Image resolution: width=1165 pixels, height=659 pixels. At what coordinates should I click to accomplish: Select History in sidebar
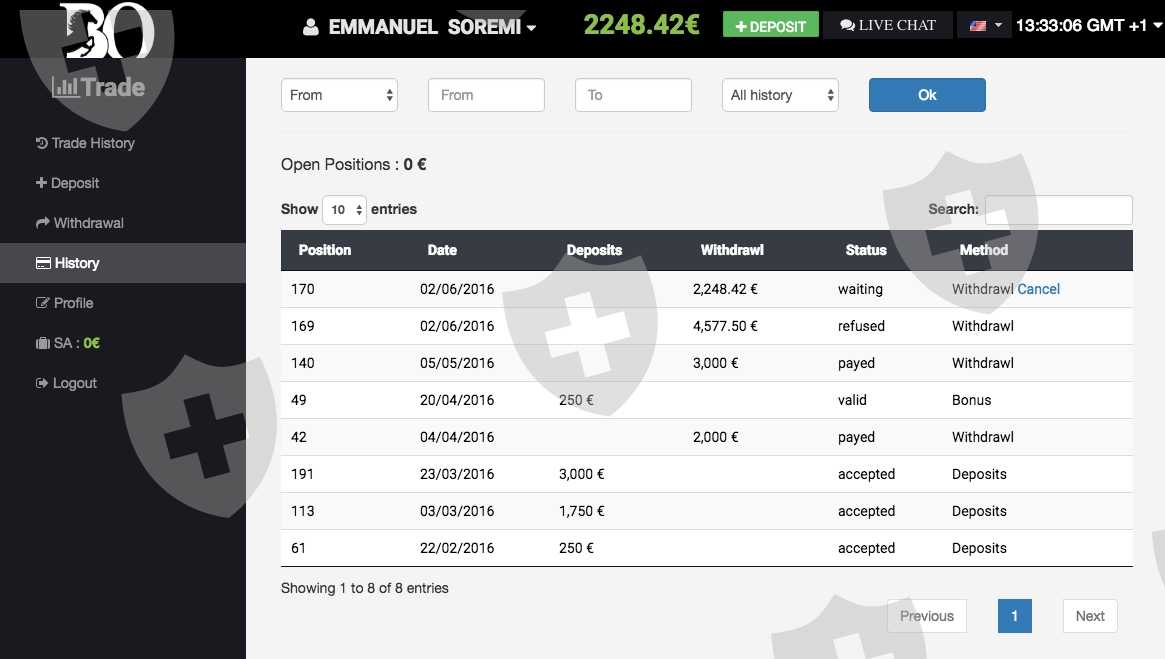click(x=123, y=263)
